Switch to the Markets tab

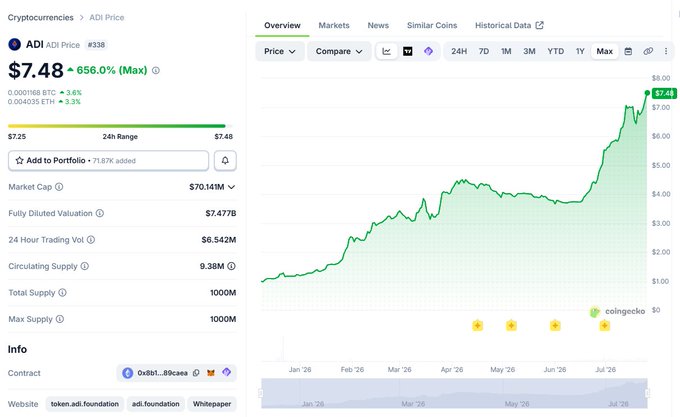[334, 25]
